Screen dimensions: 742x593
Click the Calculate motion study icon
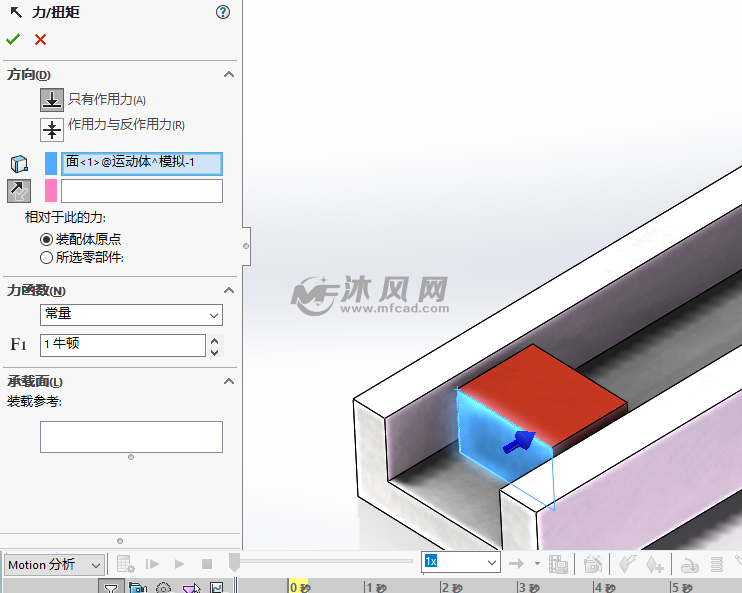coord(125,564)
